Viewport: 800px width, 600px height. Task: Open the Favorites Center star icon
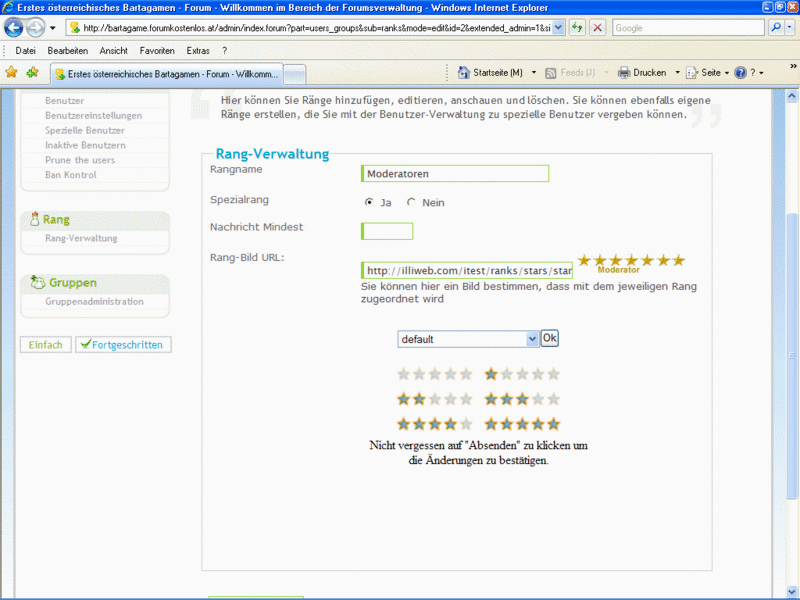[11, 72]
